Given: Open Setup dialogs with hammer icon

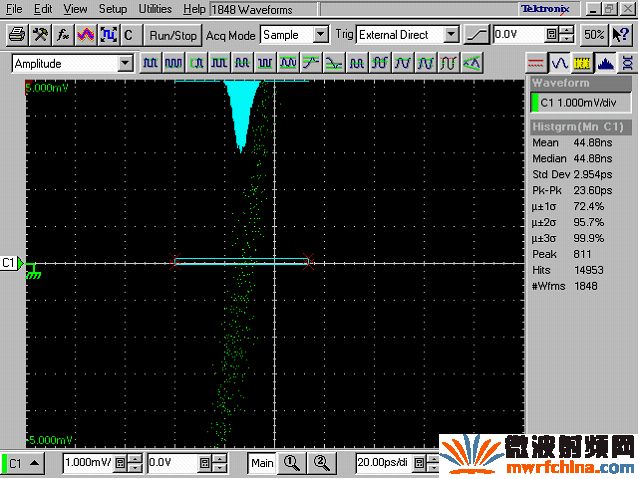Looking at the screenshot, I should tap(40, 35).
